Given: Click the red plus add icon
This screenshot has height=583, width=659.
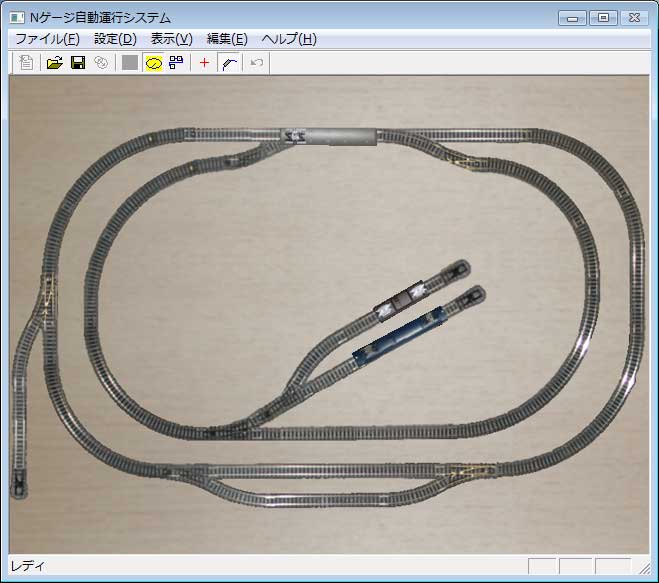Looking at the screenshot, I should [204, 63].
